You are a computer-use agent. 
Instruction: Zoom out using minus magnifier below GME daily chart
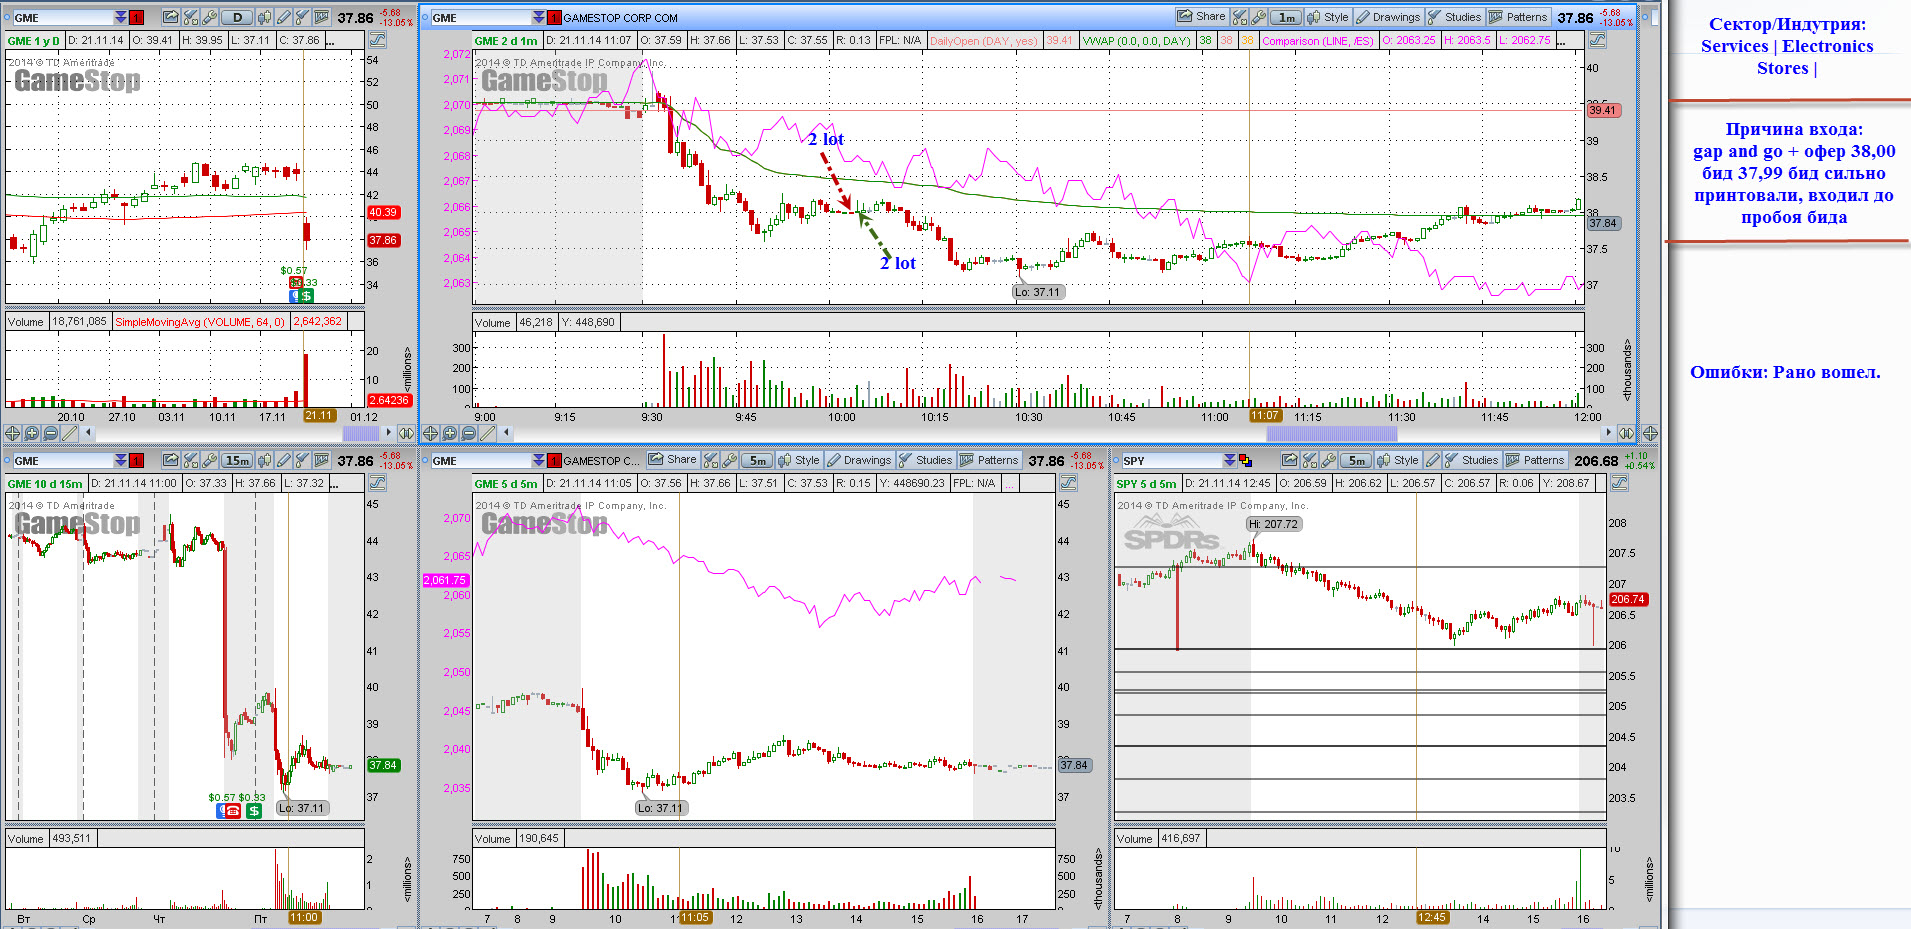pyautogui.click(x=50, y=433)
